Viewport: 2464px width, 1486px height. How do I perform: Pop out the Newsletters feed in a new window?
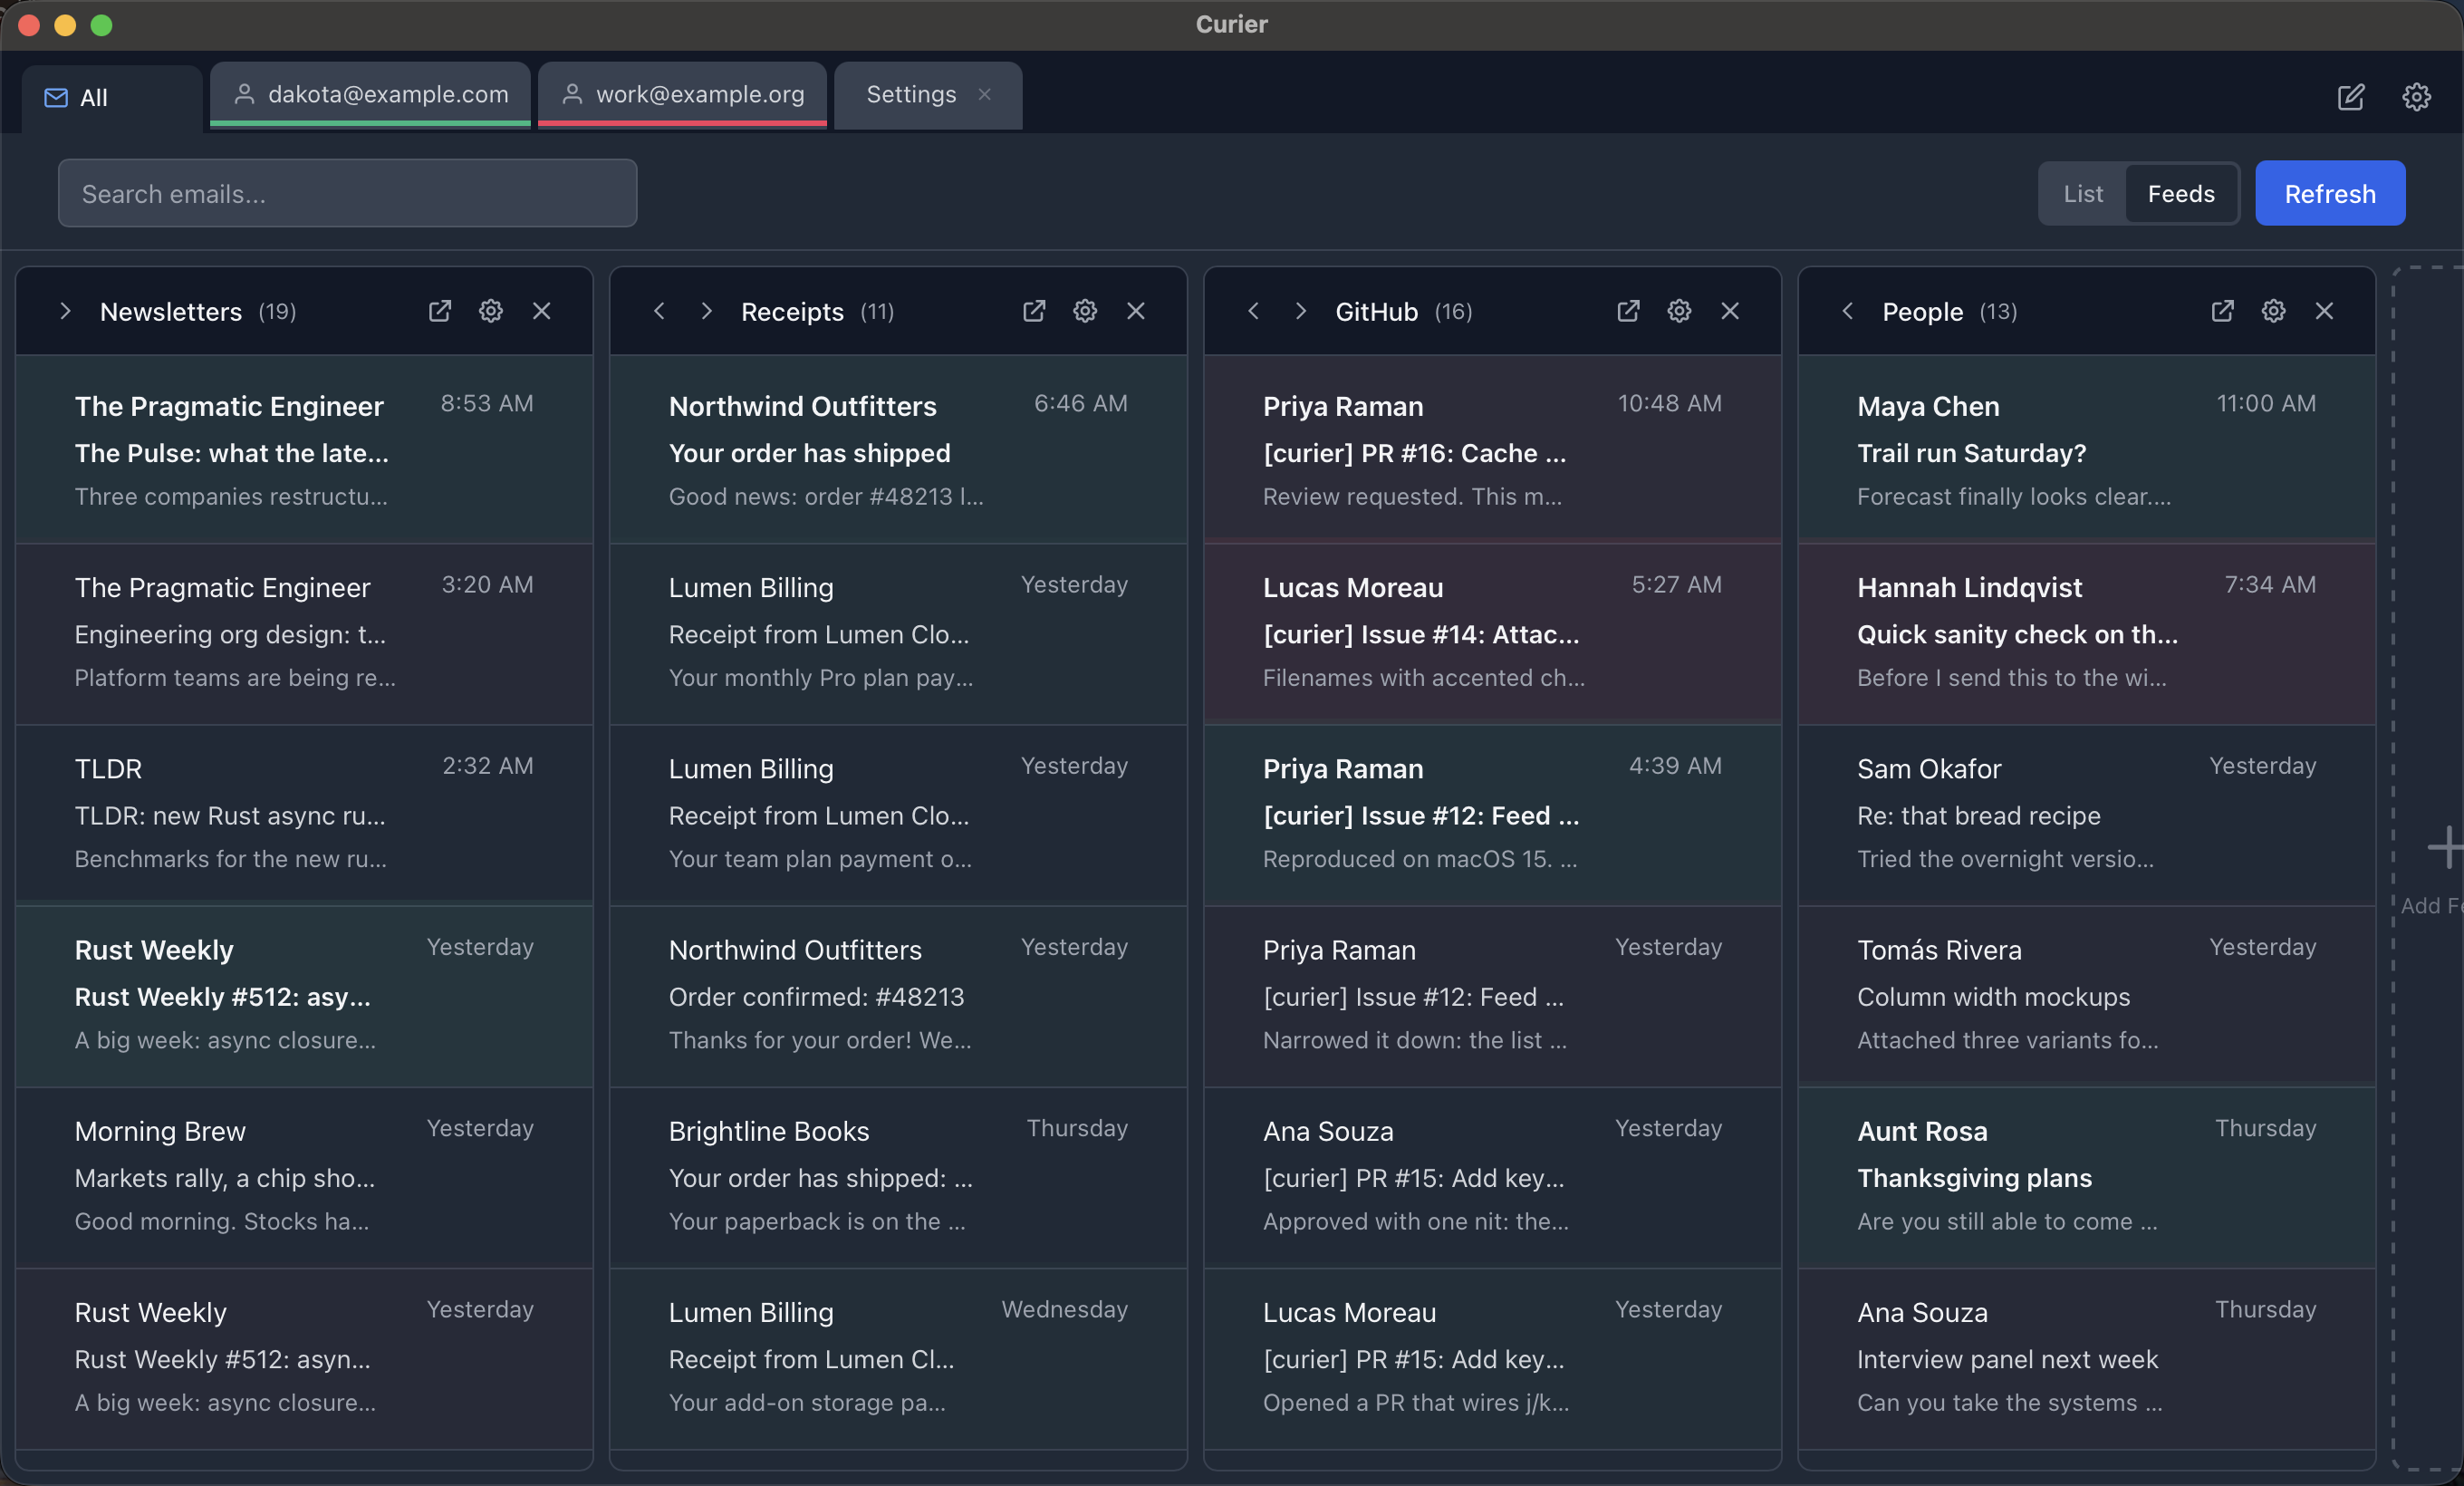pyautogui.click(x=440, y=311)
